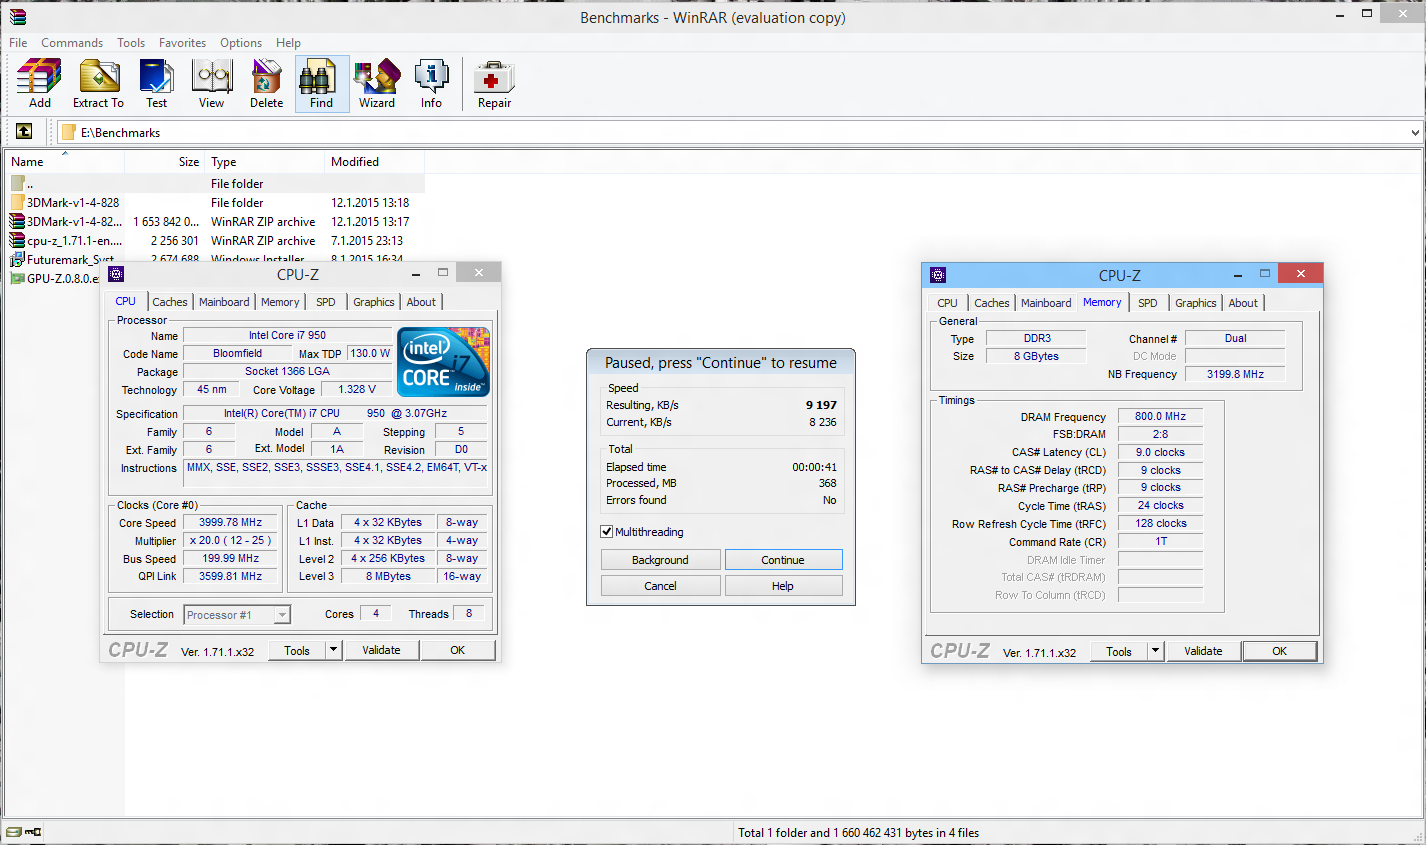Open the Commands menu
The width and height of the screenshot is (1426, 845).
[x=72, y=43]
